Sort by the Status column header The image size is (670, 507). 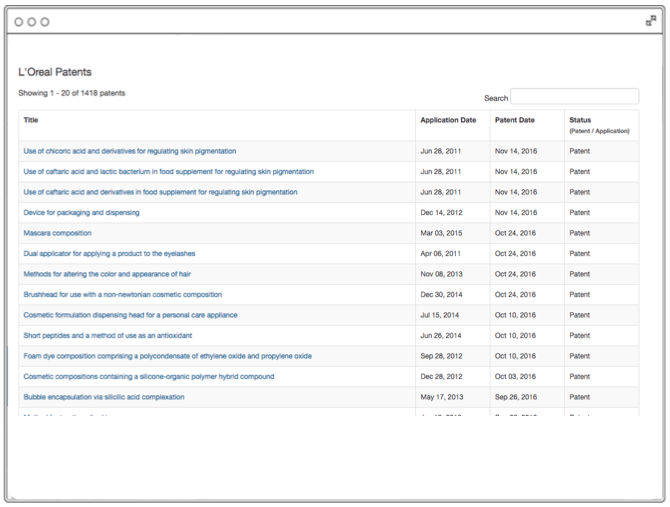pyautogui.click(x=580, y=120)
